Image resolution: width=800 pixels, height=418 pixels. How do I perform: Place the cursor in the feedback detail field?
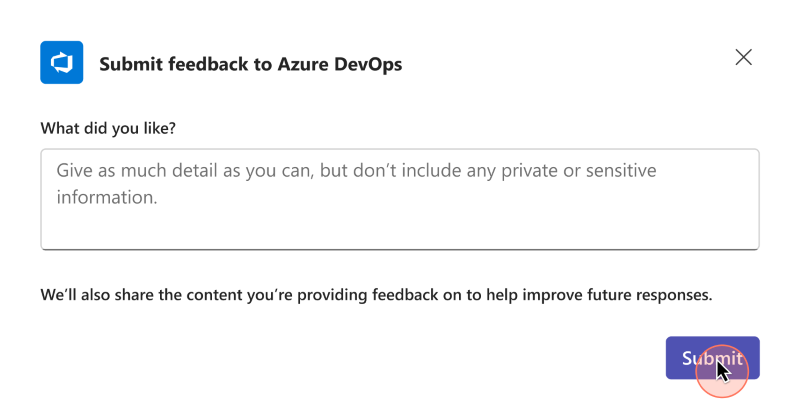coord(400,199)
